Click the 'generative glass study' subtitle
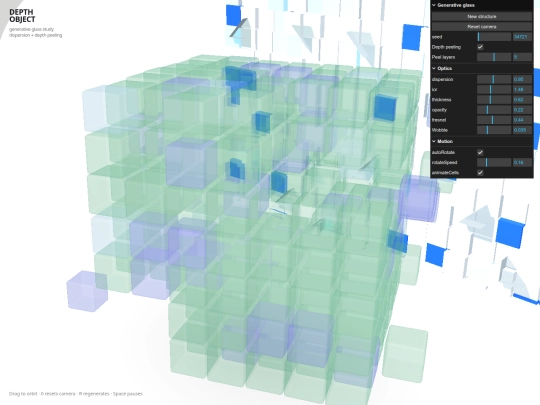 pyautogui.click(x=31, y=29)
